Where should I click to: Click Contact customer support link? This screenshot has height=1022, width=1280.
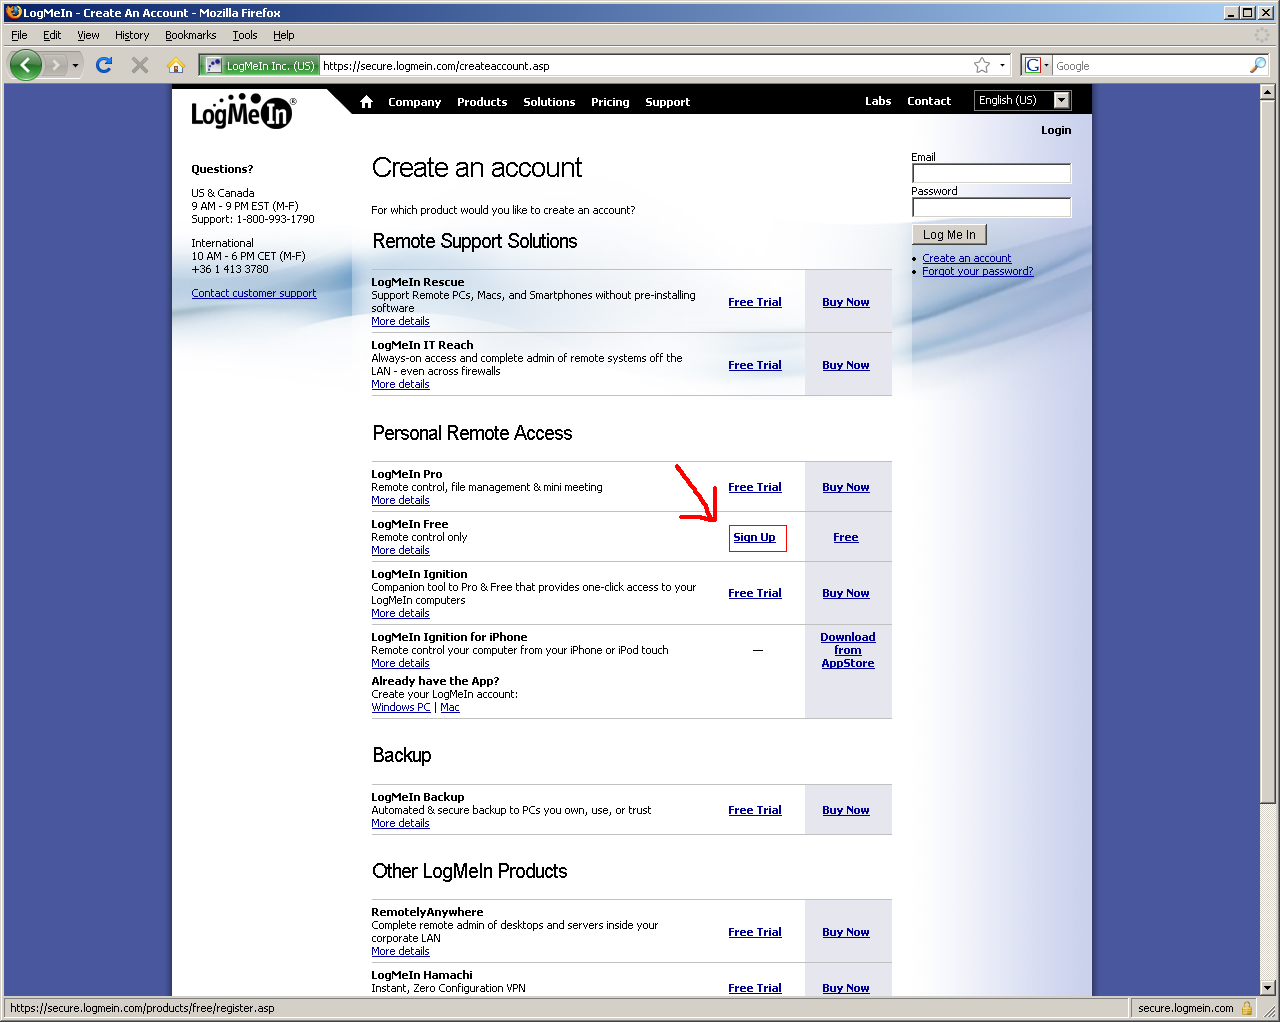point(254,293)
